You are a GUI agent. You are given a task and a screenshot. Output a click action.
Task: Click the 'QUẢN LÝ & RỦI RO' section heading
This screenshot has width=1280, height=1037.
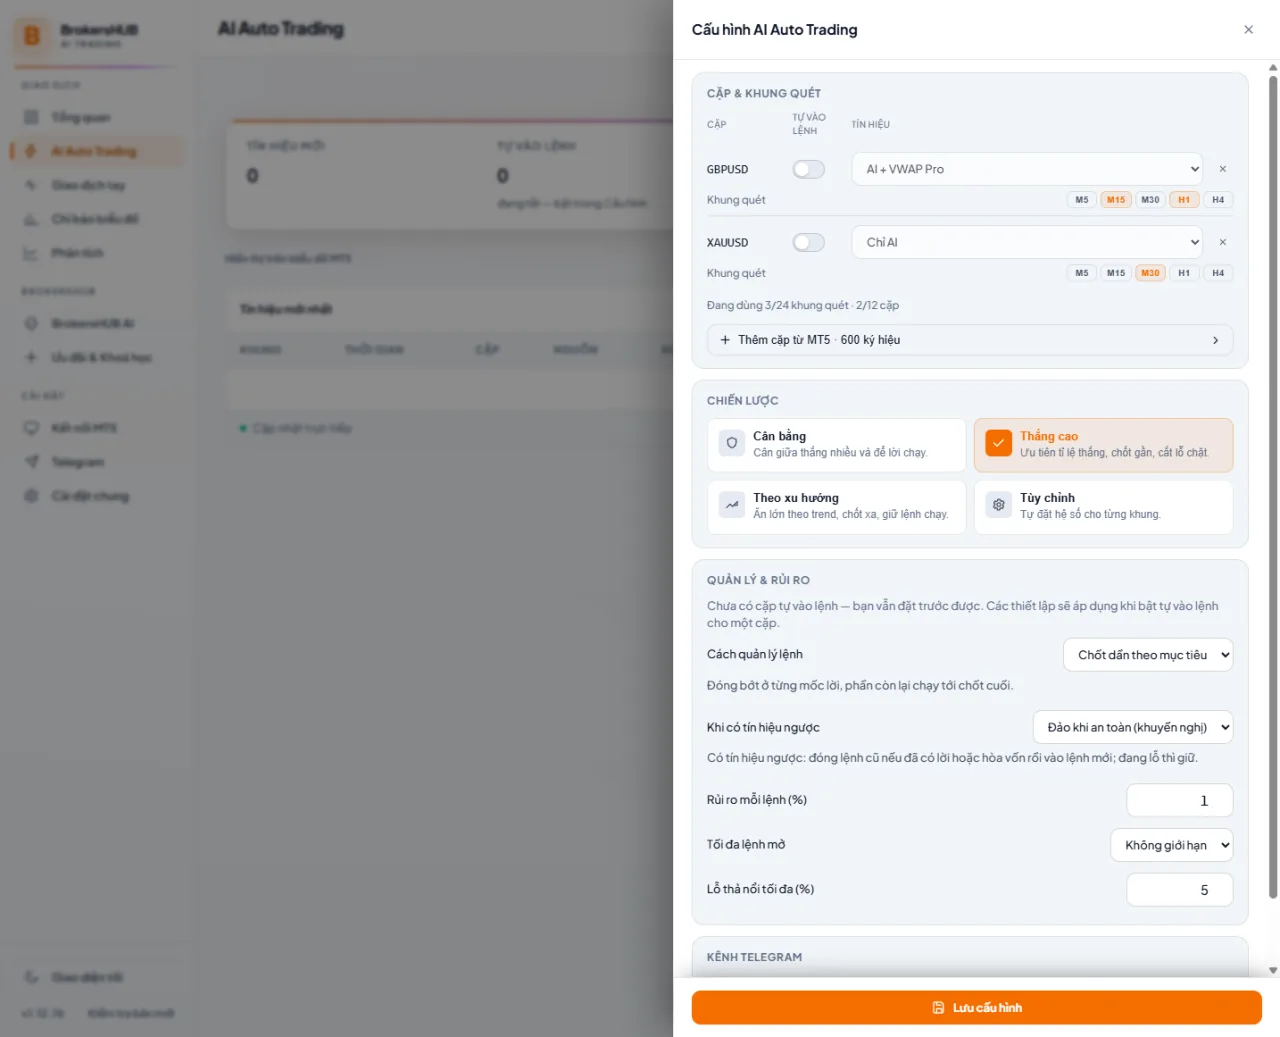coord(758,580)
